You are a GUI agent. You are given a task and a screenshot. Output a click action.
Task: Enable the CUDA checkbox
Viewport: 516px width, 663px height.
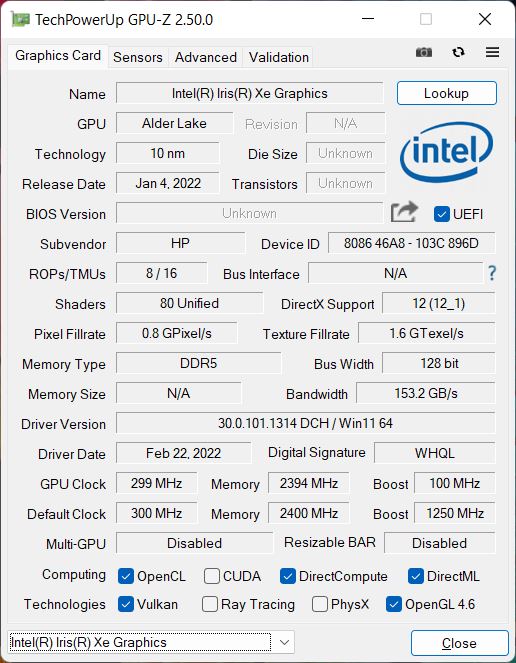pos(211,576)
